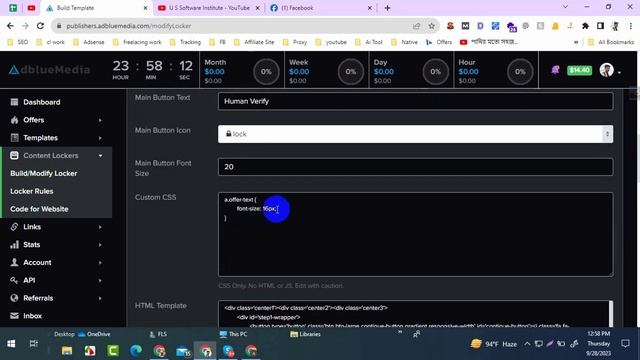Viewport: 640px width, 360px height.
Task: Open Code for Website page
Action: point(39,209)
